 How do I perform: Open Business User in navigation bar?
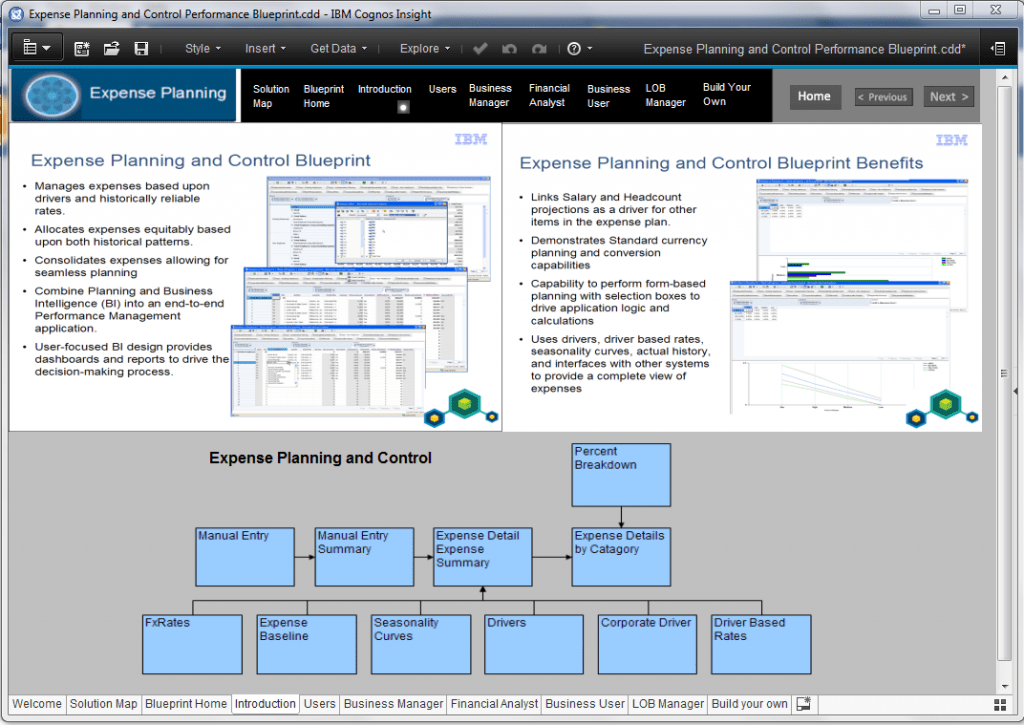pos(608,96)
